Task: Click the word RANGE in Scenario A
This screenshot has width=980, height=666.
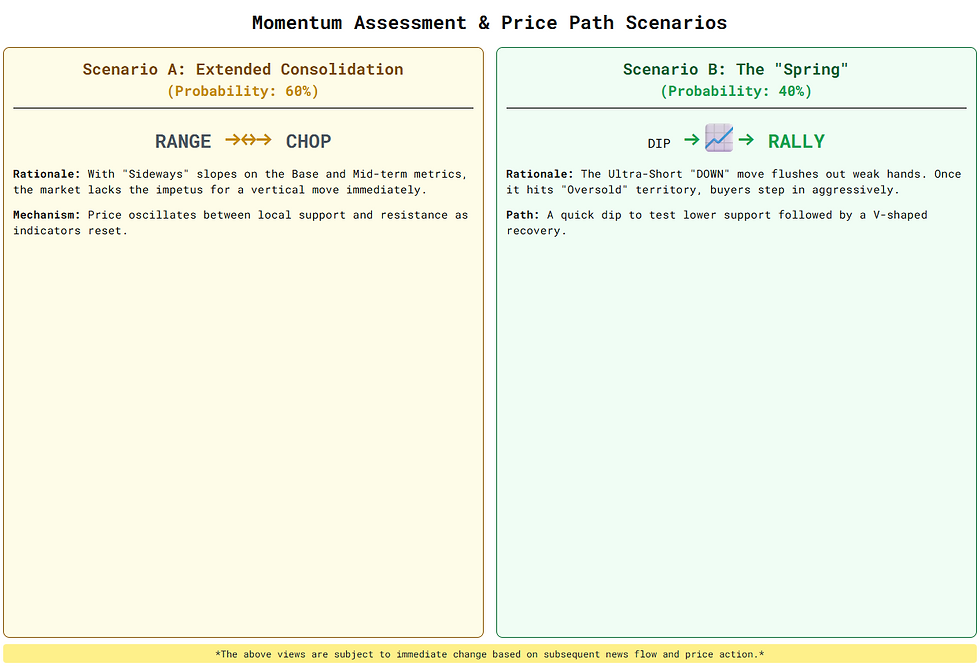Action: click(x=183, y=141)
